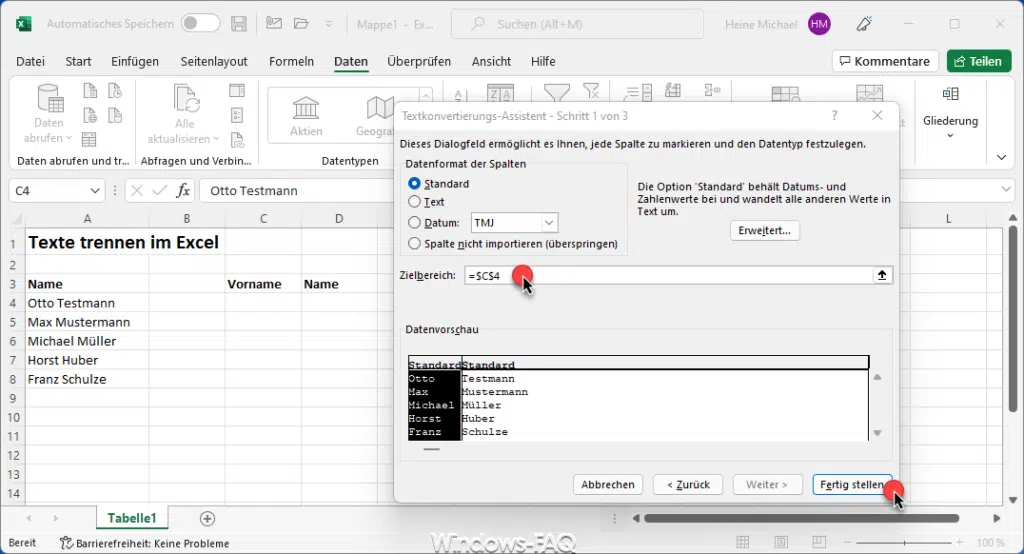Select the Text column format radio

(414, 202)
